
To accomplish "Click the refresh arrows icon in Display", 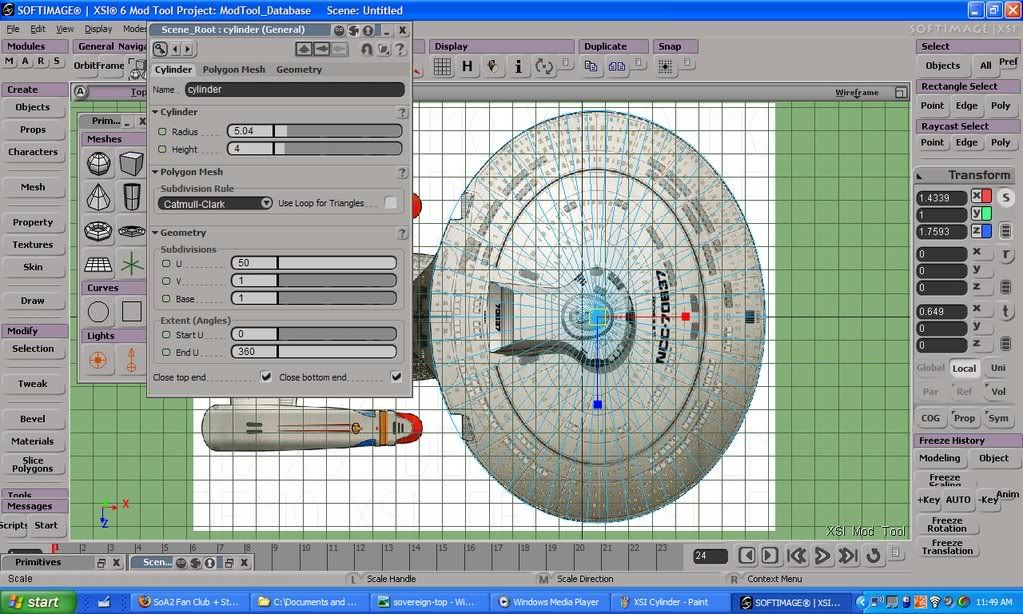I will [x=543, y=67].
